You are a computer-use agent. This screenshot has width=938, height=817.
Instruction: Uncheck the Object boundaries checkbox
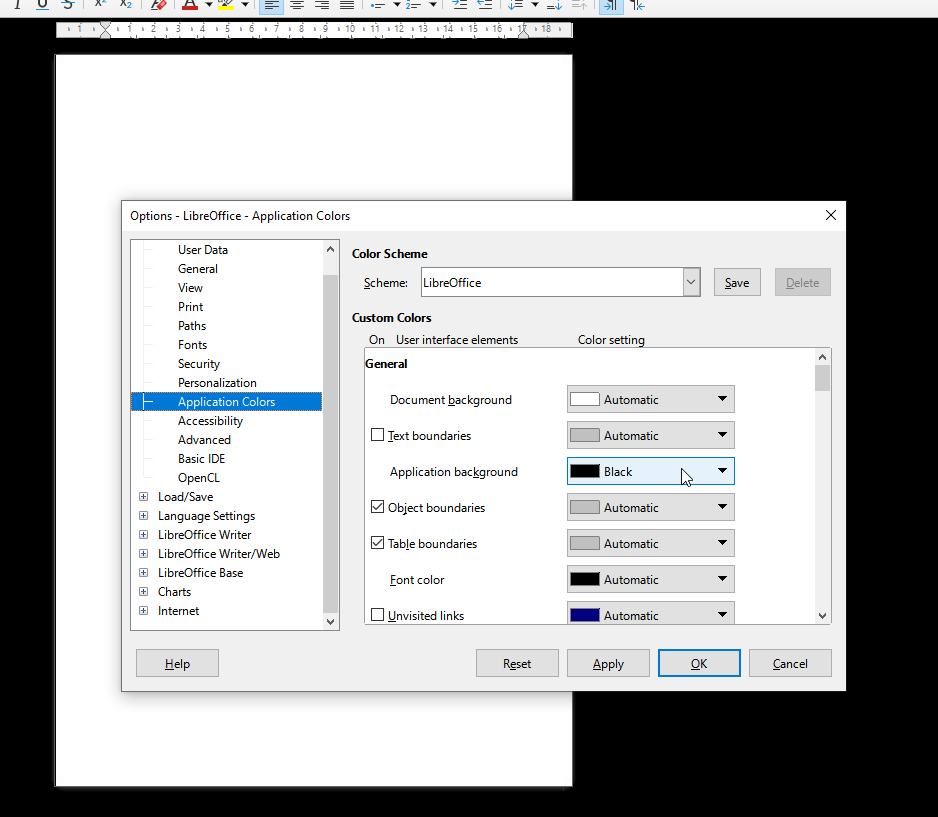[378, 508]
